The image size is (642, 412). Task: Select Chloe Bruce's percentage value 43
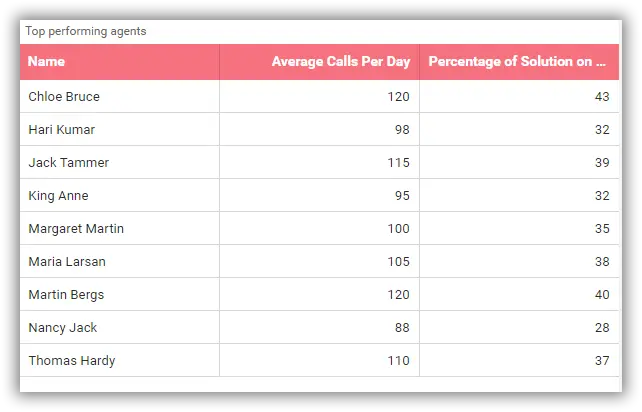602,97
